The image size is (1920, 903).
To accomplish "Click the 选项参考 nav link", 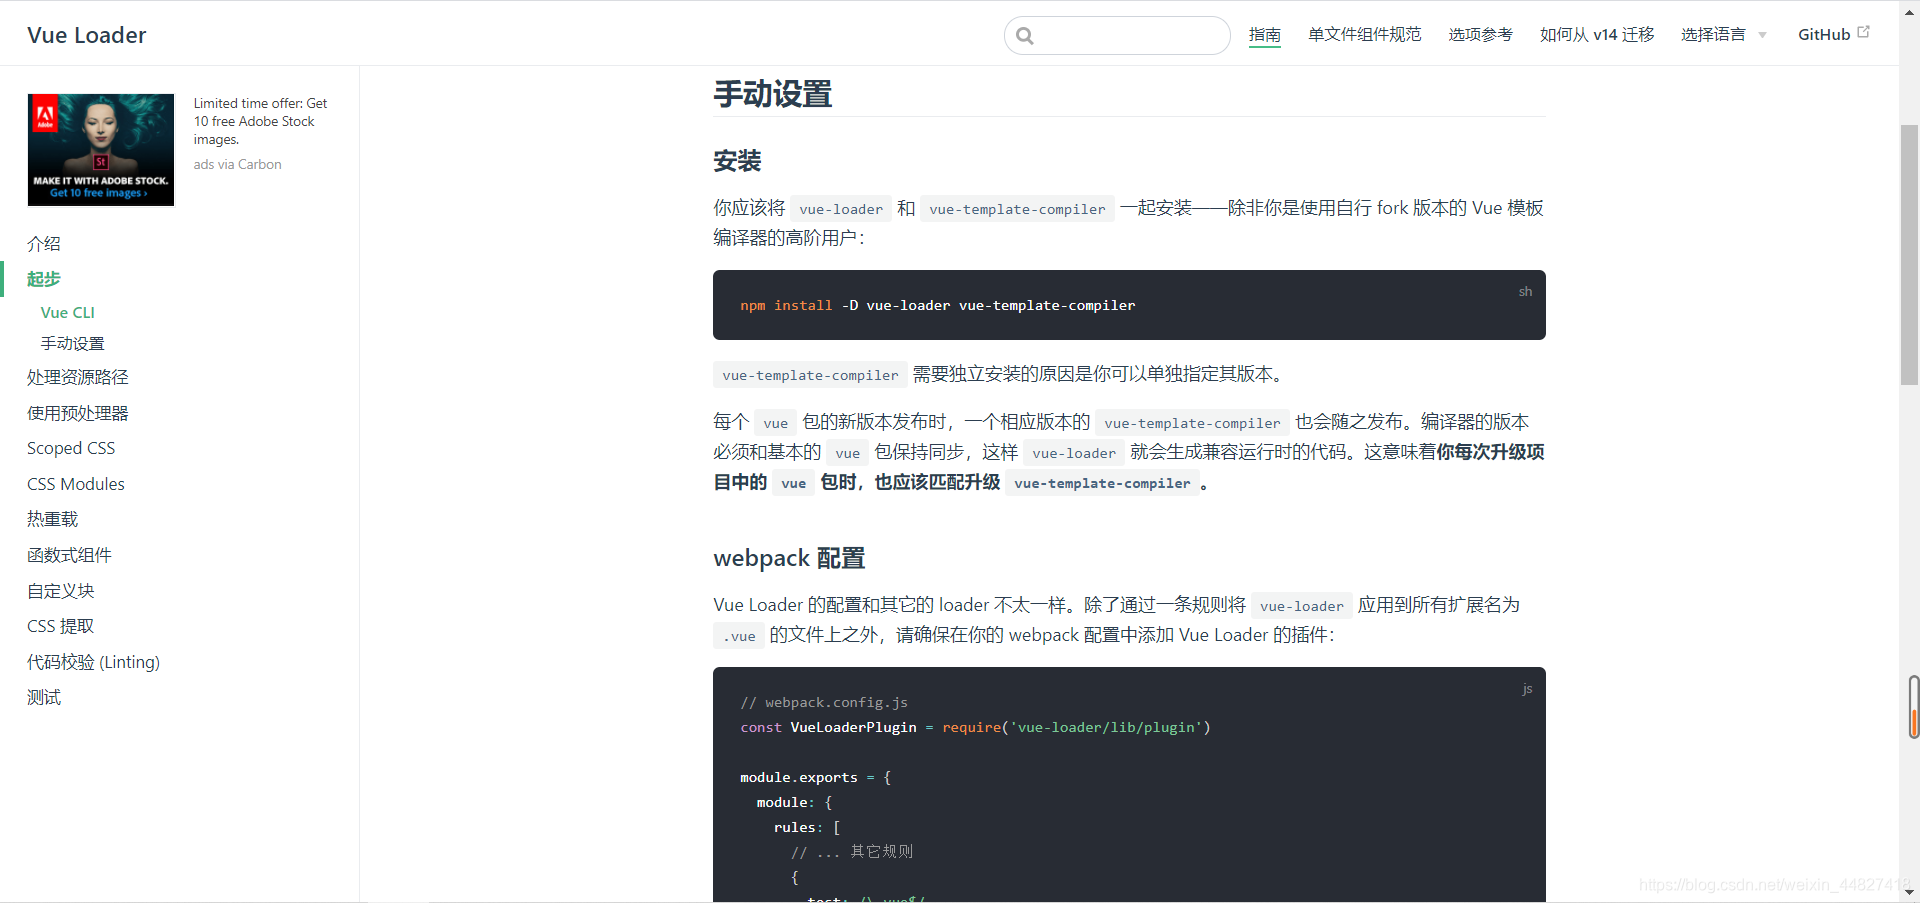I will pyautogui.click(x=1479, y=34).
